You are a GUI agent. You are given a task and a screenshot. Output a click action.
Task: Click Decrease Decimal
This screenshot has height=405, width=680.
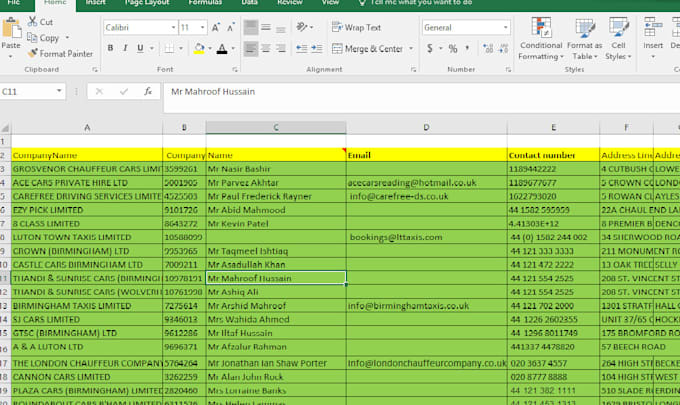(503, 49)
